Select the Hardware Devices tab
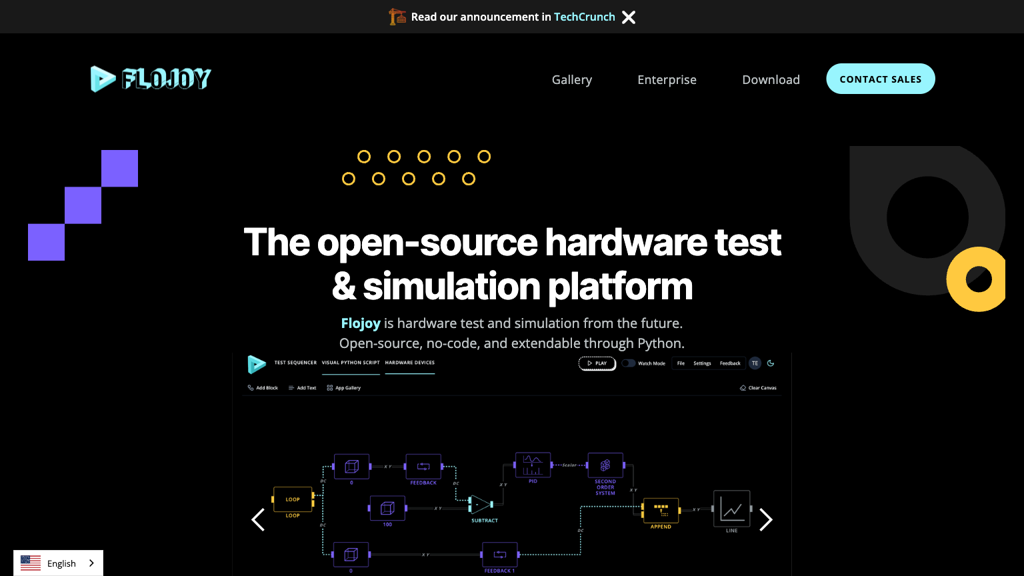Screen dimensions: 1024x576 coord(410,363)
